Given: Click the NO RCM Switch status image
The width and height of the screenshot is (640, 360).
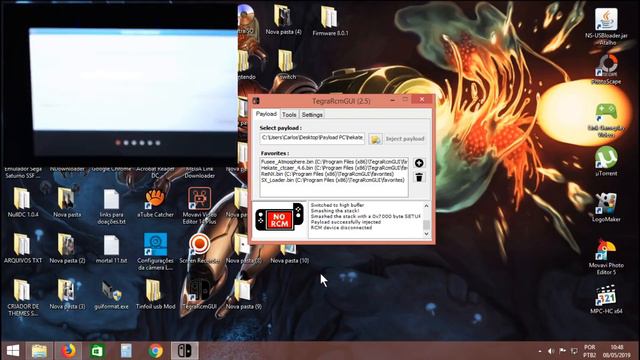Looking at the screenshot, I should [280, 217].
